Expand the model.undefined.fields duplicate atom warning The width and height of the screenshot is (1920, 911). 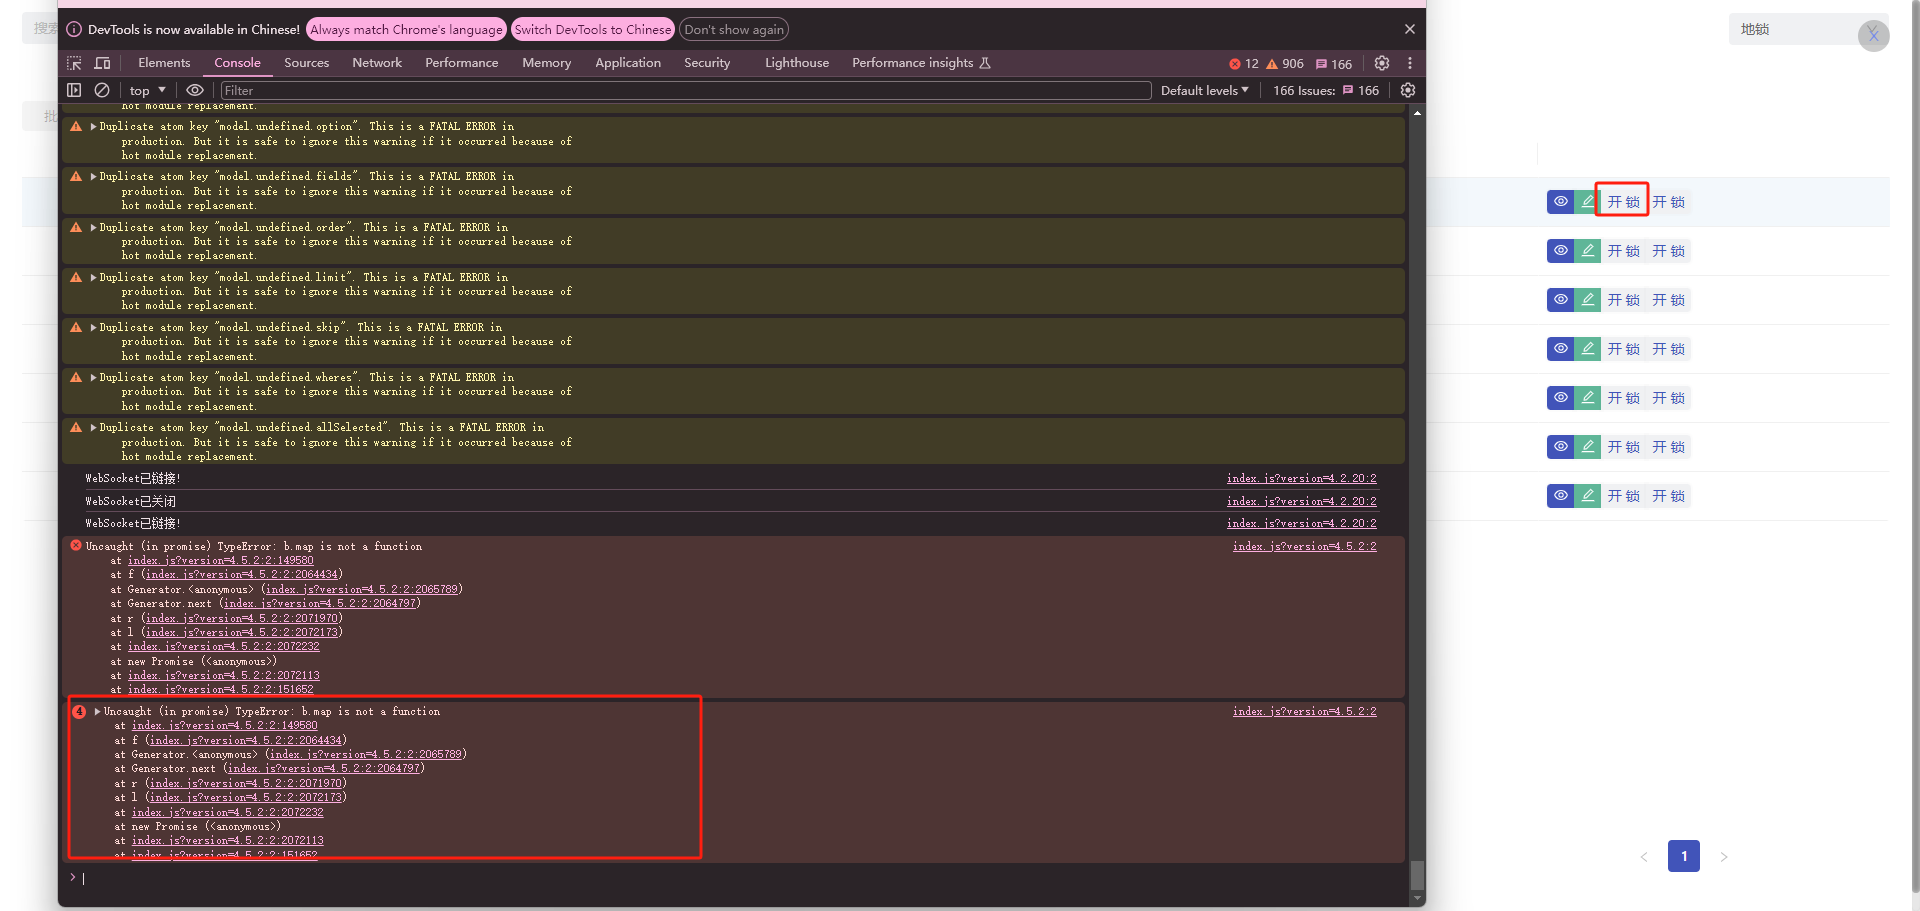[x=94, y=177]
